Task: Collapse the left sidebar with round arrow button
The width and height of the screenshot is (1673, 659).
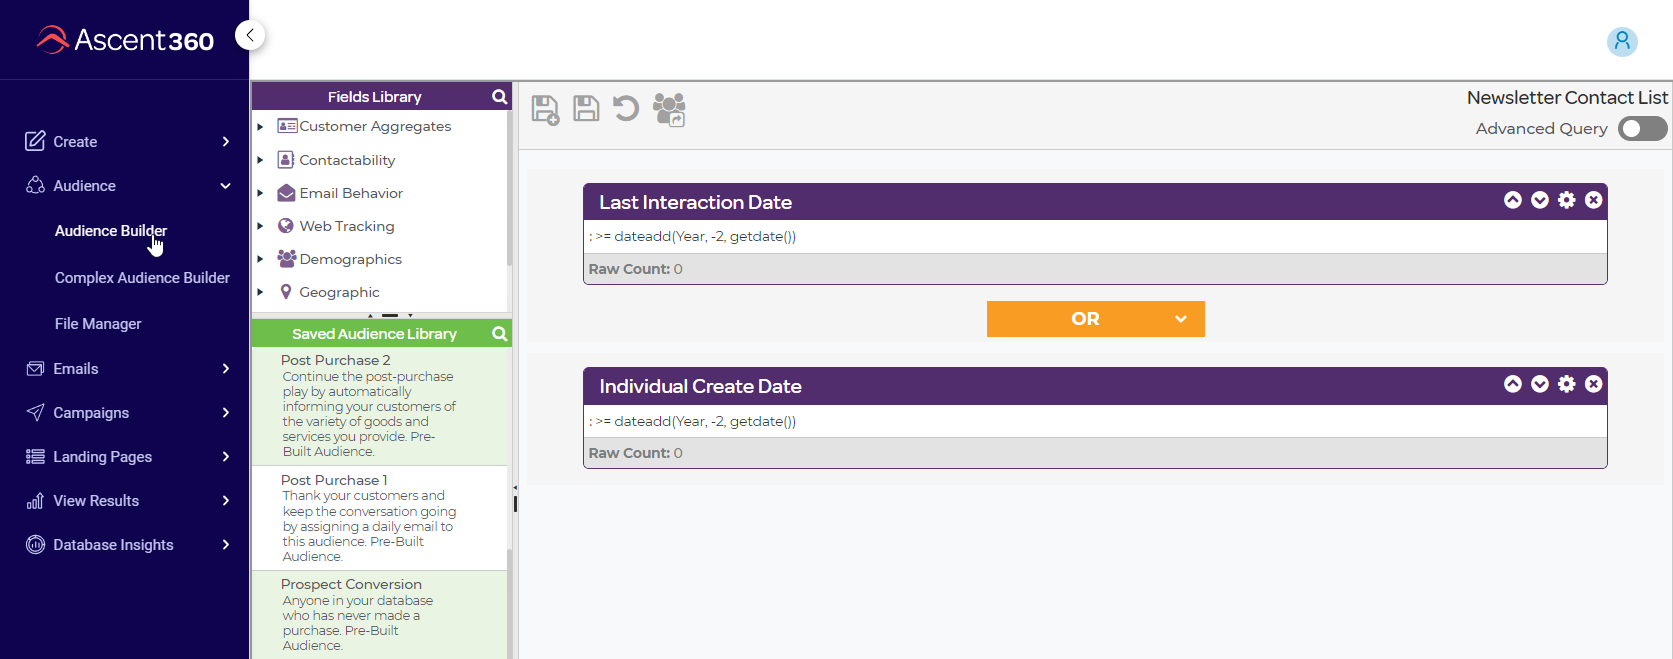Action: click(250, 35)
